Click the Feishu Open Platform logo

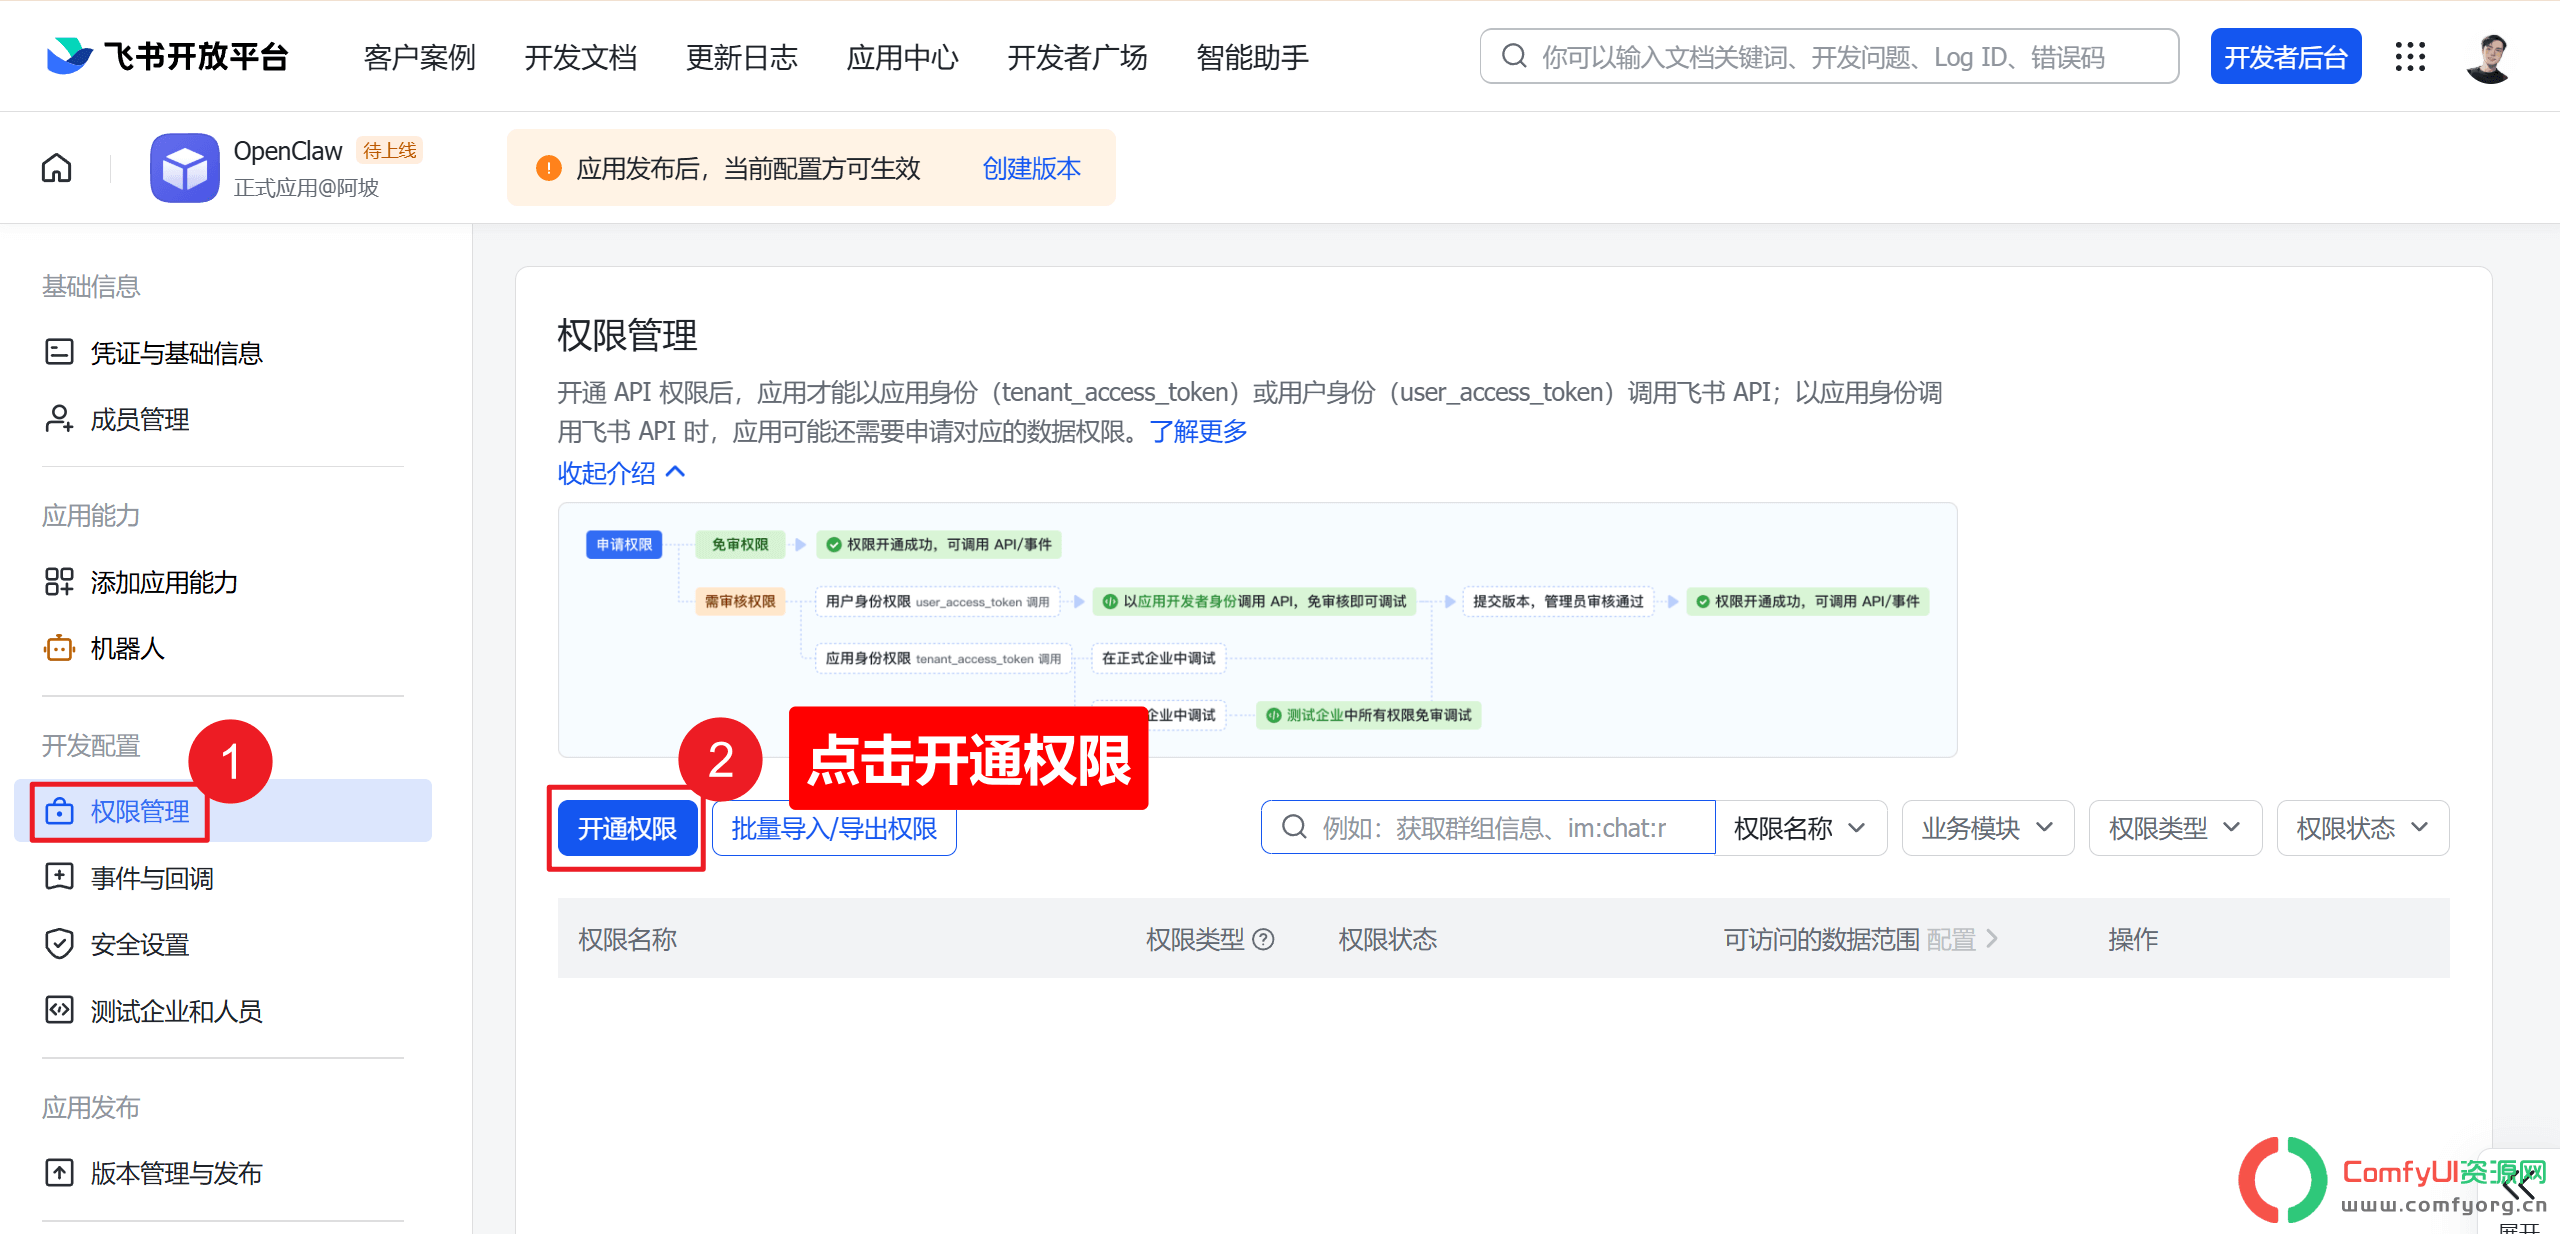[167, 57]
